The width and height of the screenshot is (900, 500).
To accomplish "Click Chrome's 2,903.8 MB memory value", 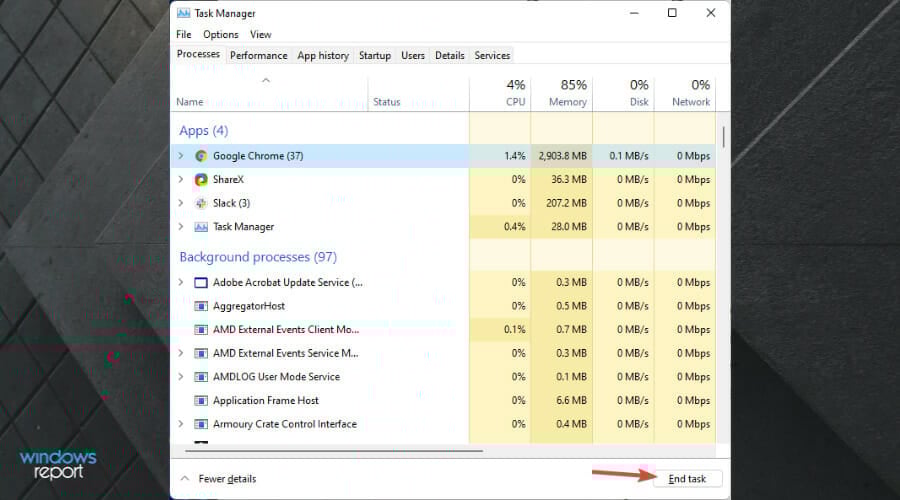I will click(562, 156).
